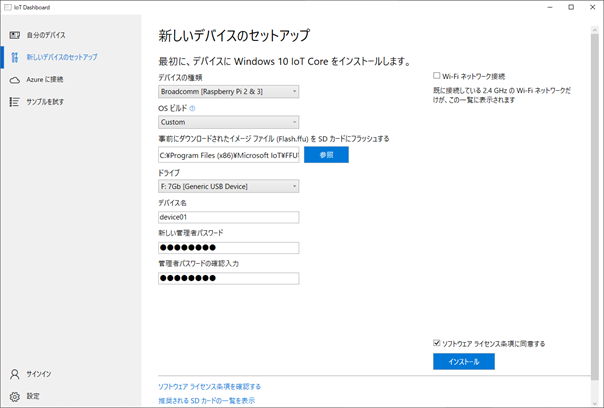Expand the OS build Custom dropdown
This screenshot has width=604, height=408.
(228, 122)
